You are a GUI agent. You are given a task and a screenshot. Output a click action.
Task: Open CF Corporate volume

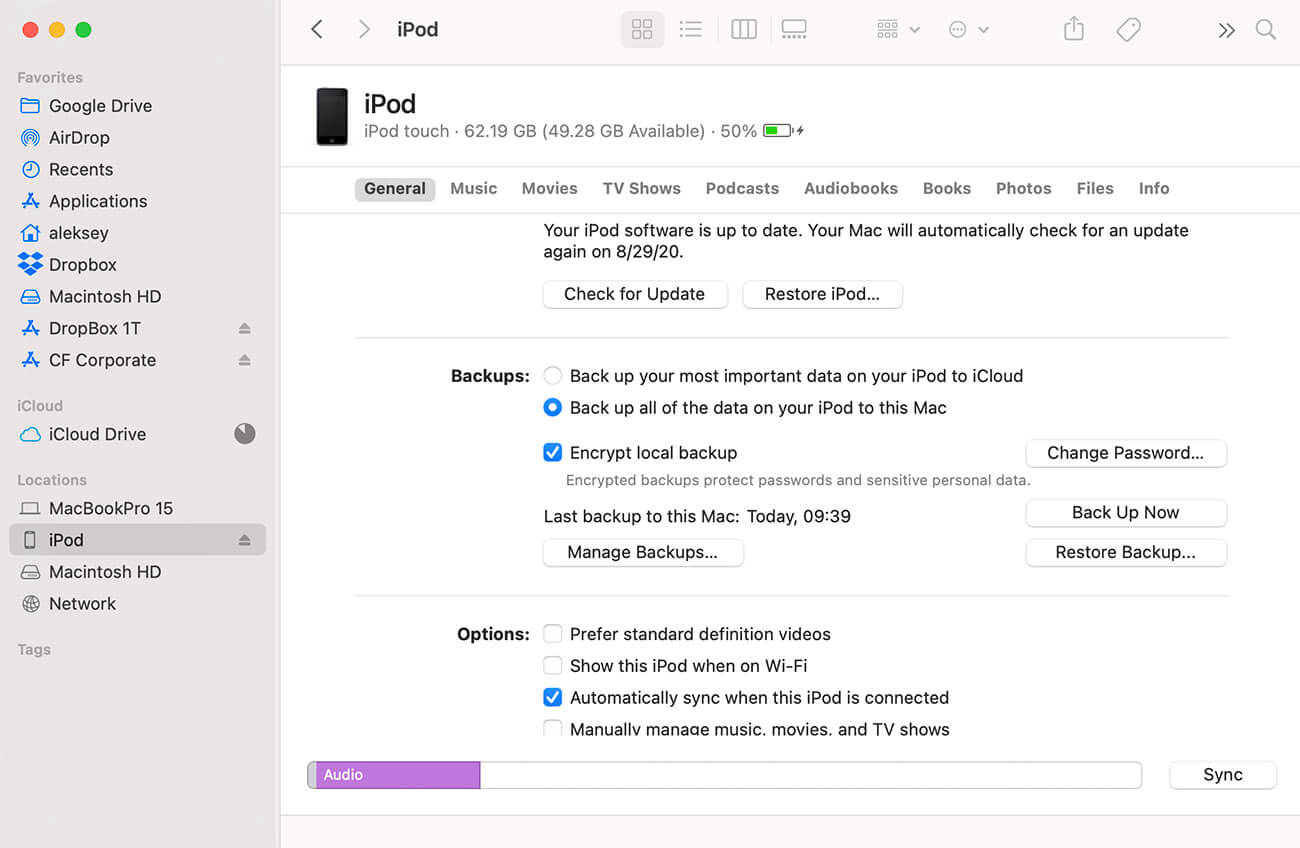coord(102,361)
